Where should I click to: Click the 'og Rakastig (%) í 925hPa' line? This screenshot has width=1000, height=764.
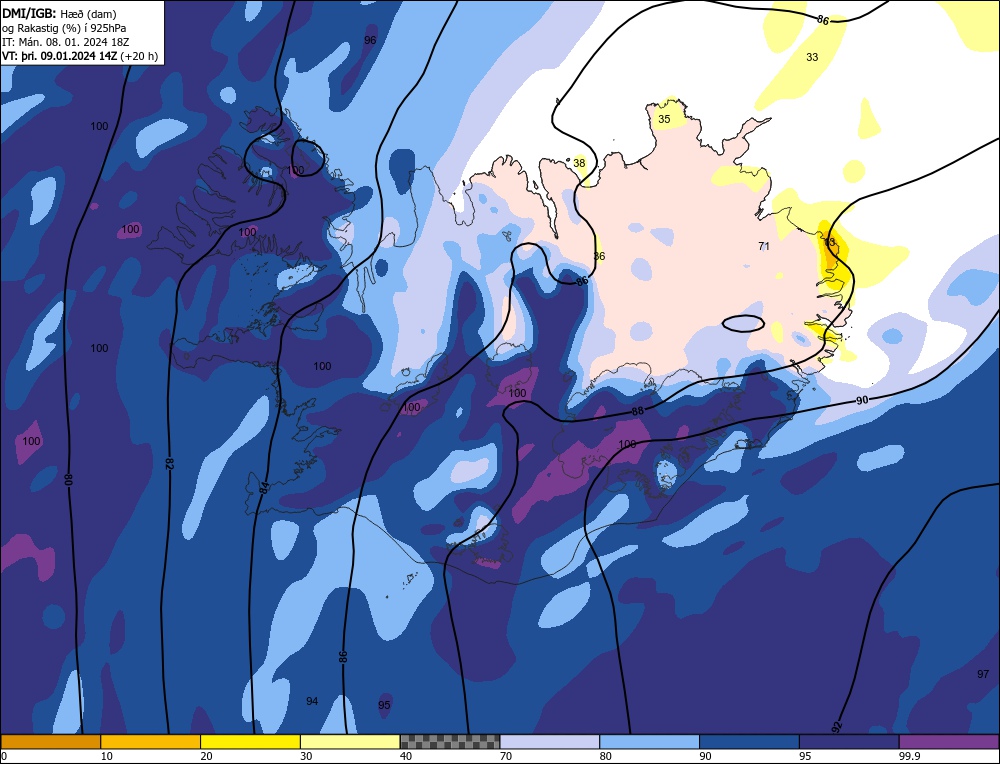pos(64,28)
